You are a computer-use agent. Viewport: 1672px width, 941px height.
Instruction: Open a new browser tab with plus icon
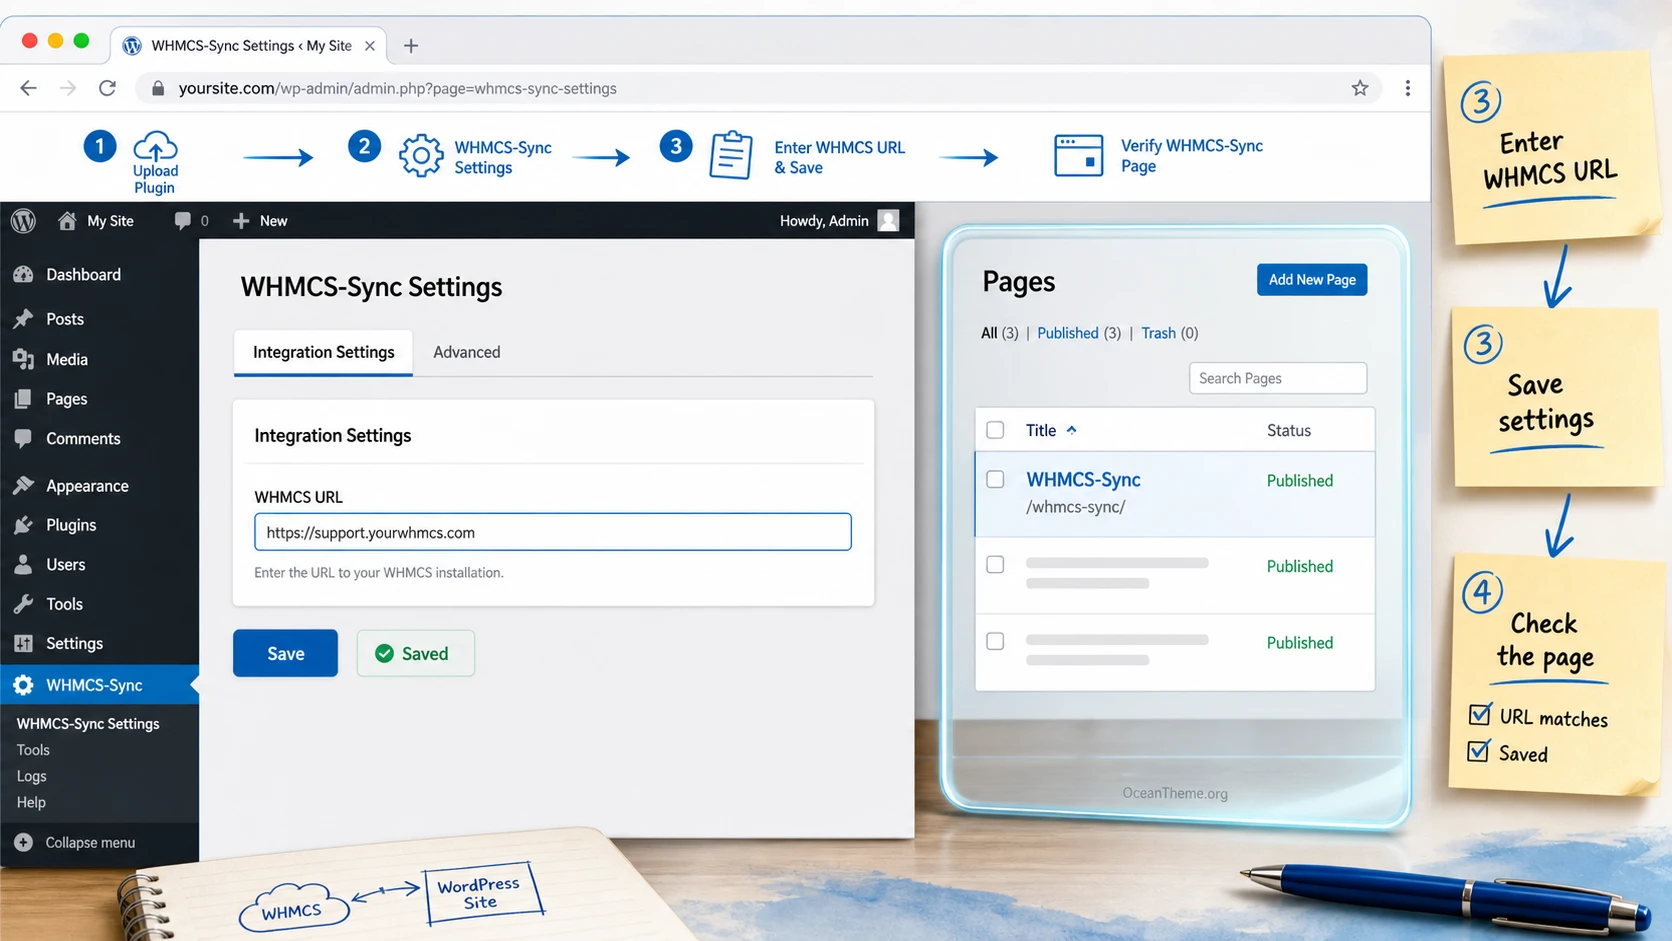pos(411,46)
